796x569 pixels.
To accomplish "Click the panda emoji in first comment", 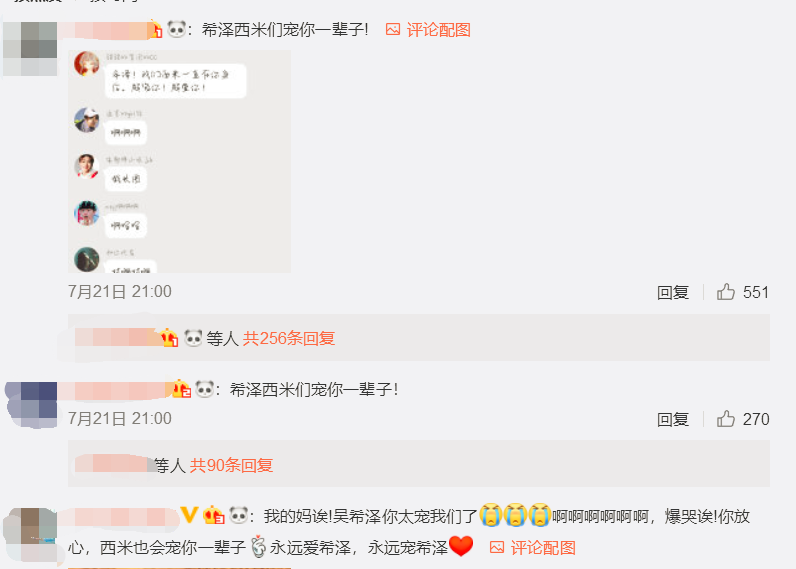I will coord(177,29).
